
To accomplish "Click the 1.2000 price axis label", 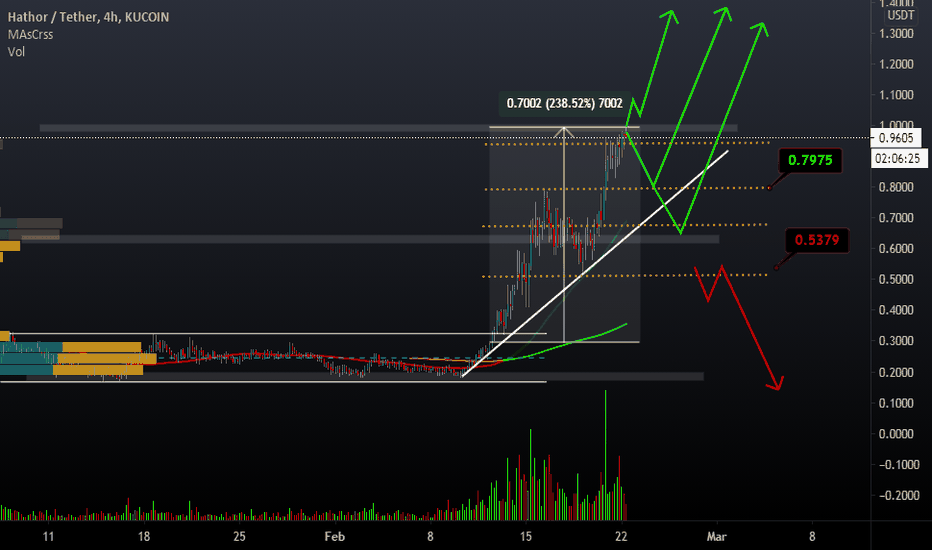I will point(896,64).
